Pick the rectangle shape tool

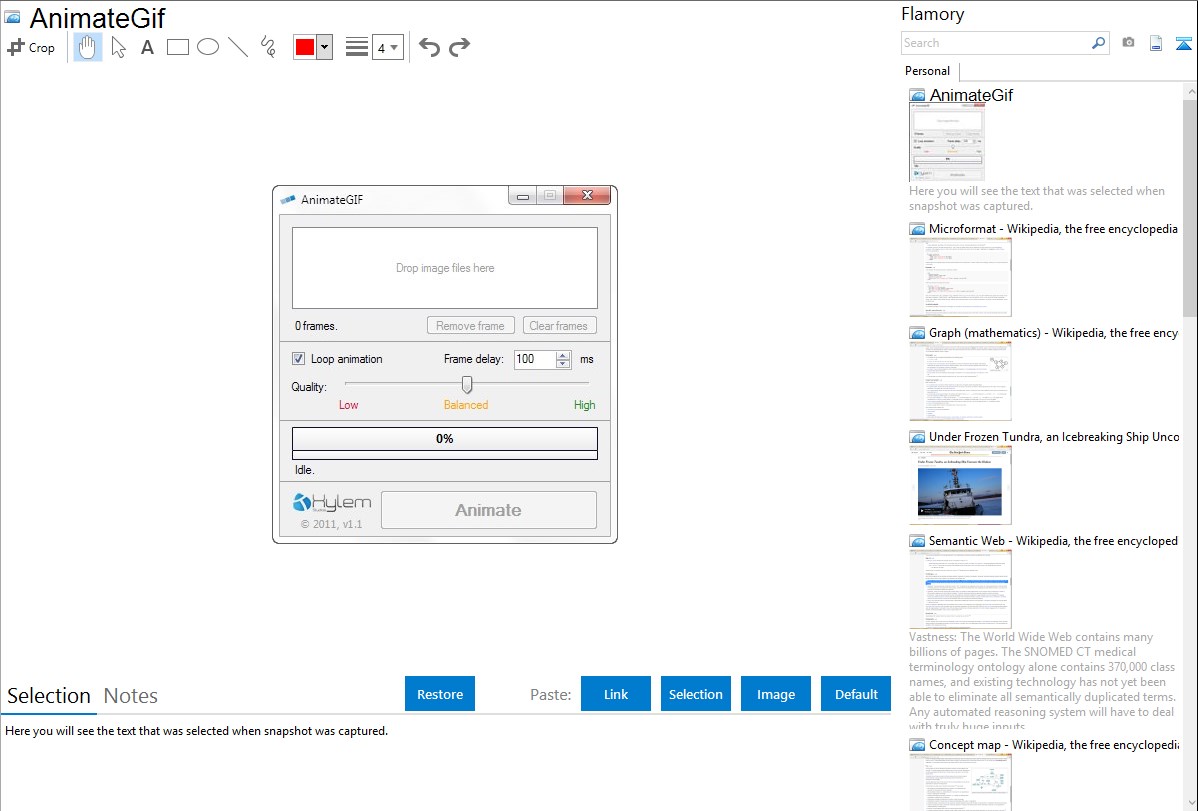point(177,47)
